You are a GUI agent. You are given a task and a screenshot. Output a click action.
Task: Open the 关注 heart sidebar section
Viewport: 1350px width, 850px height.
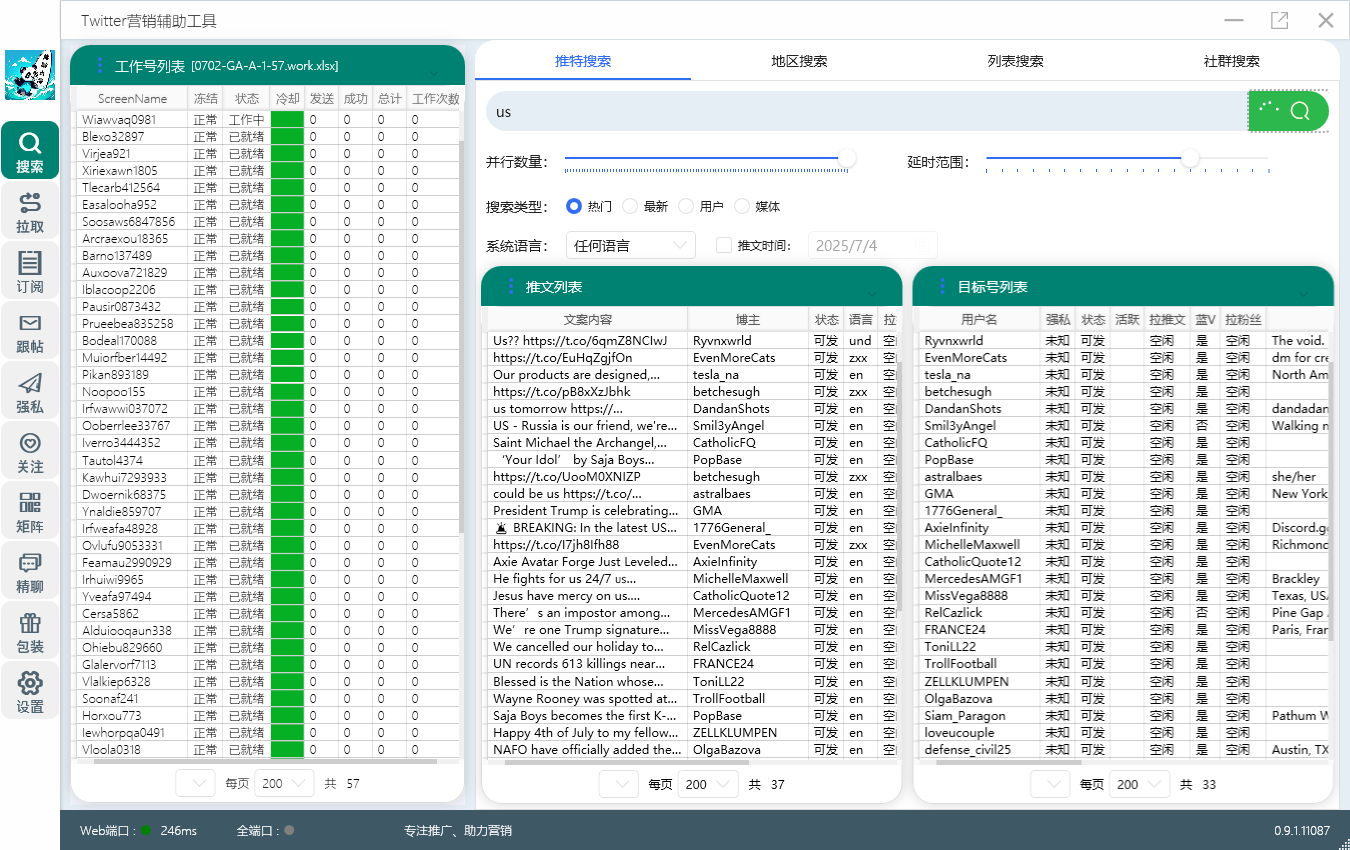(30, 451)
